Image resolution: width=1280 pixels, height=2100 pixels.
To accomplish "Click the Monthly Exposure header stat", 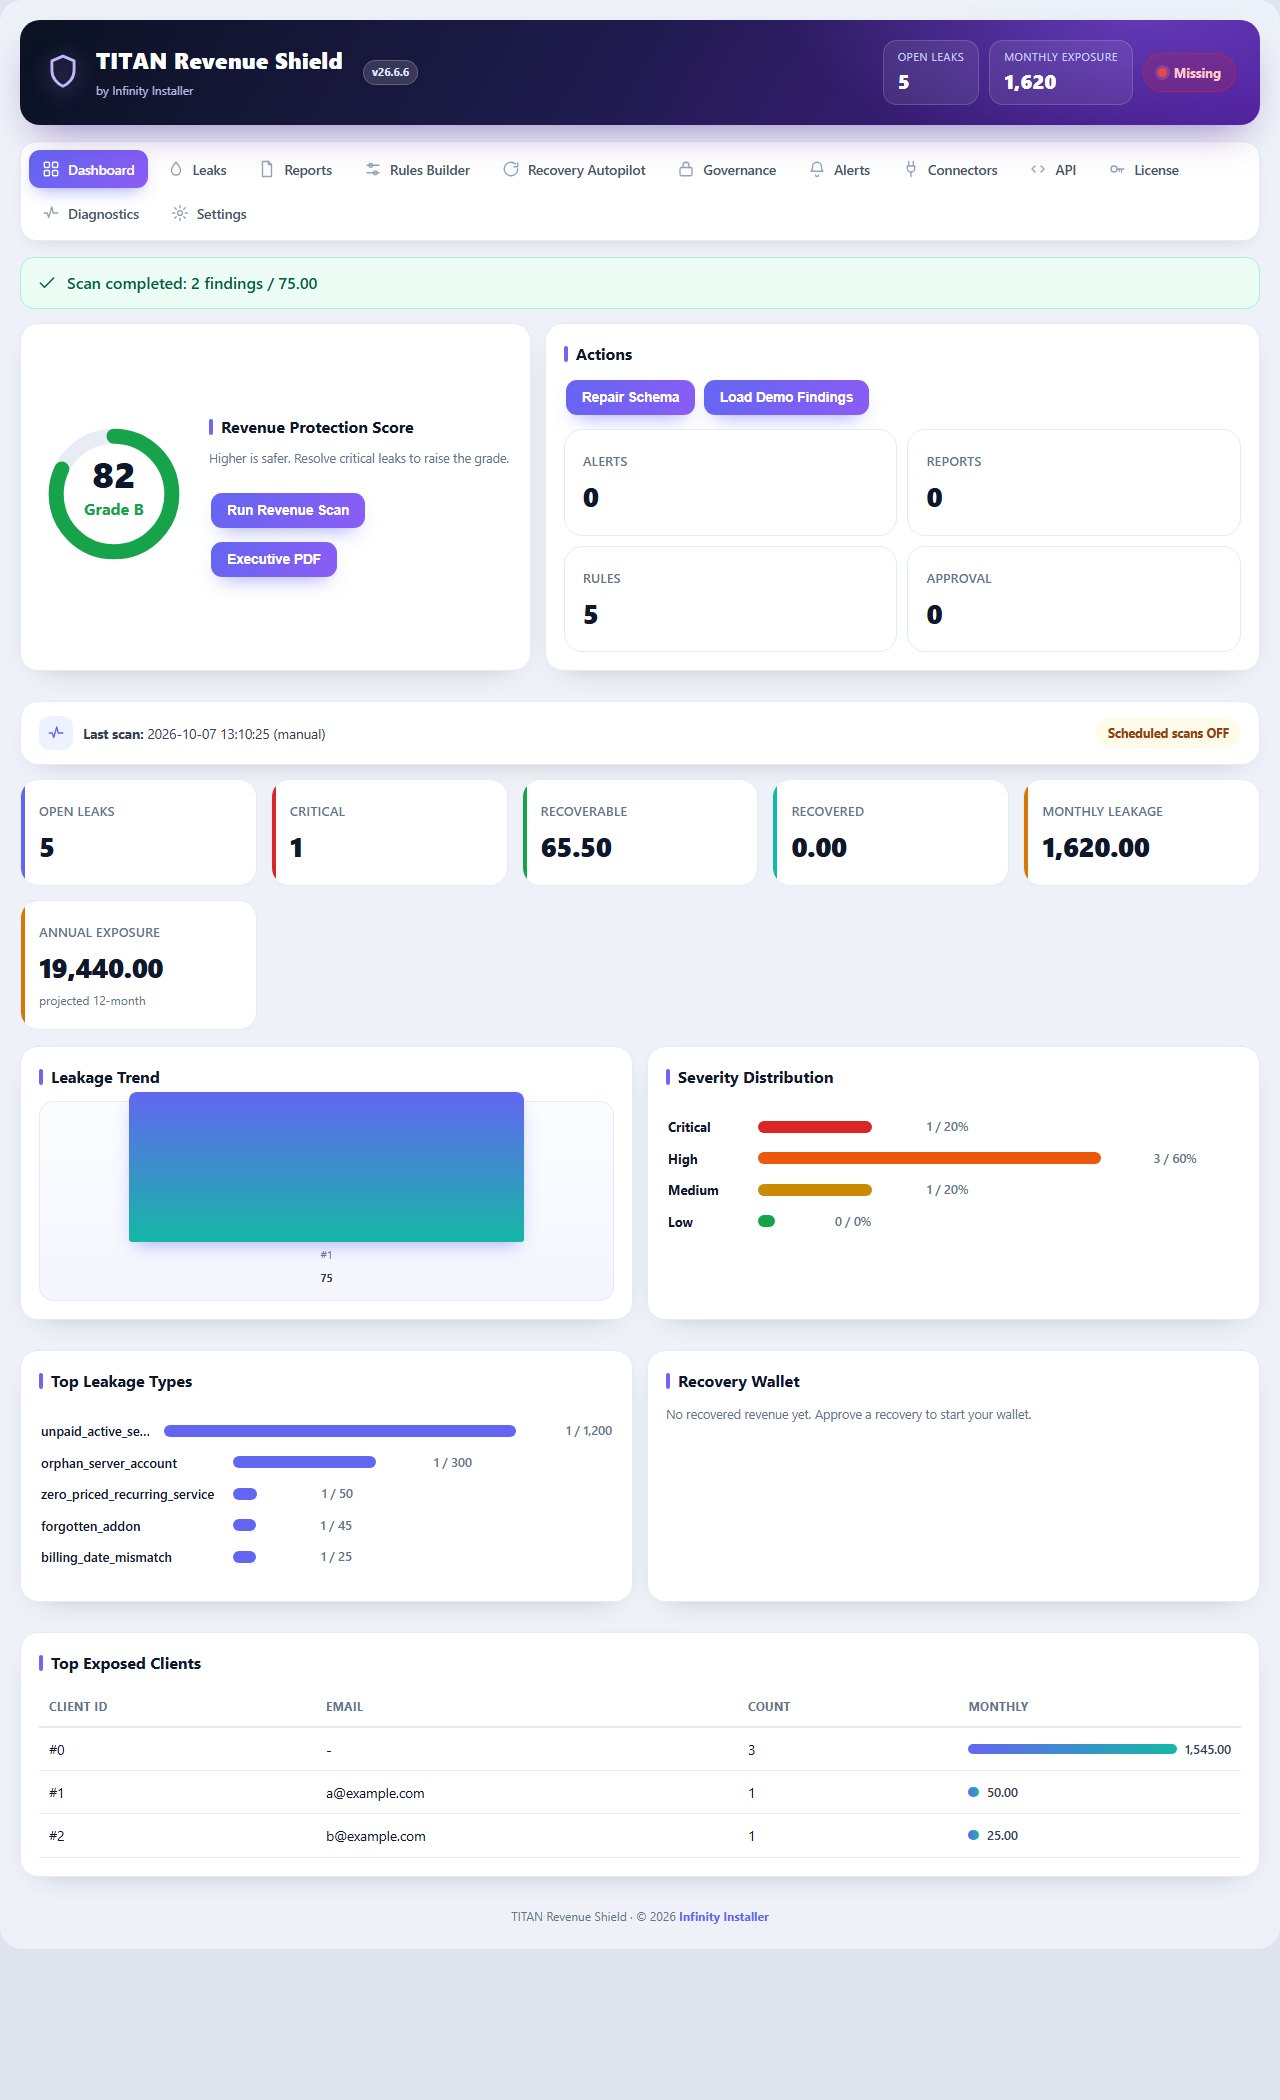I will pos(1061,72).
